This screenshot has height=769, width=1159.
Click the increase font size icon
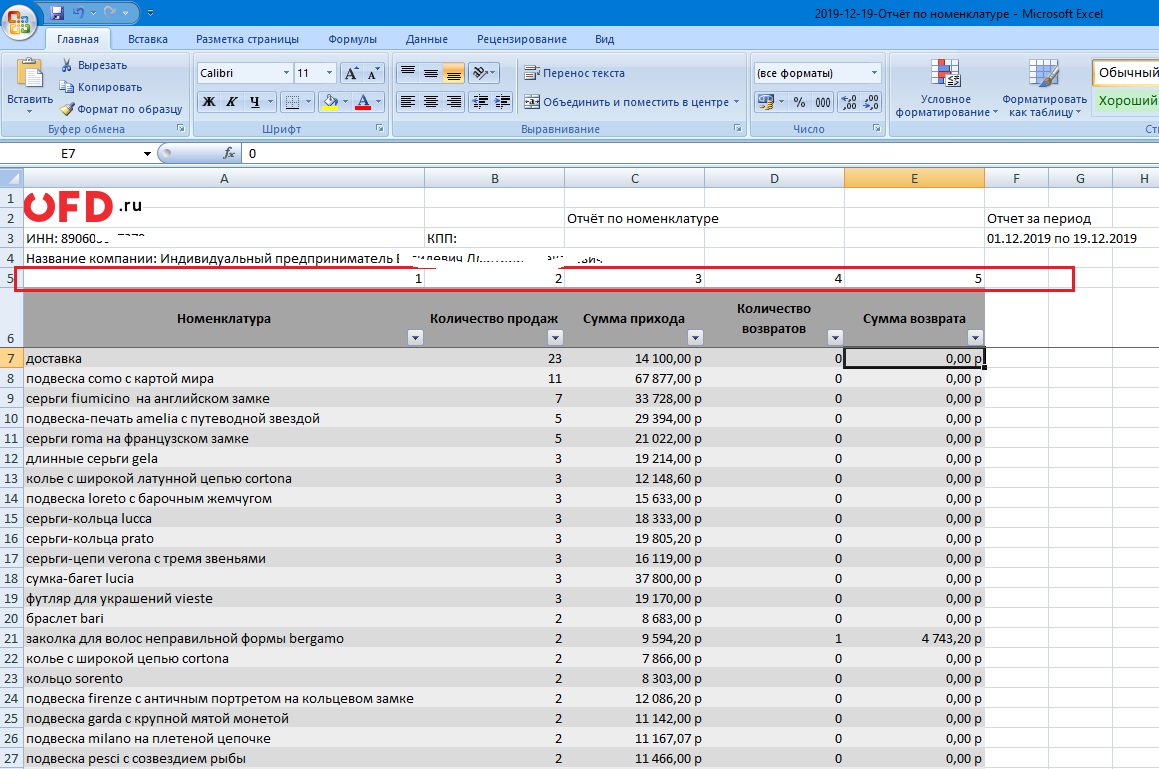351,73
